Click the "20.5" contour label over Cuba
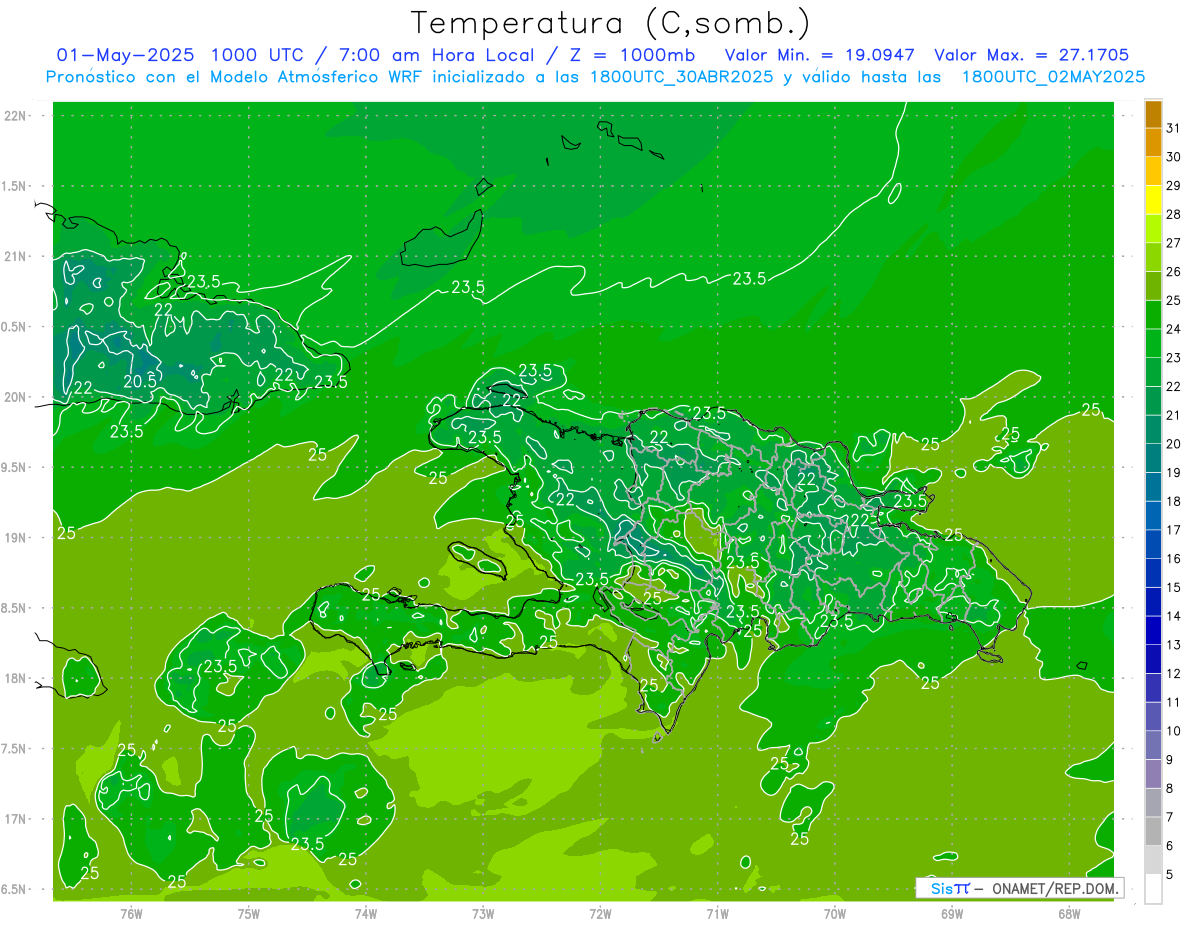Screen dimensions: 1200x927 [x=140, y=381]
